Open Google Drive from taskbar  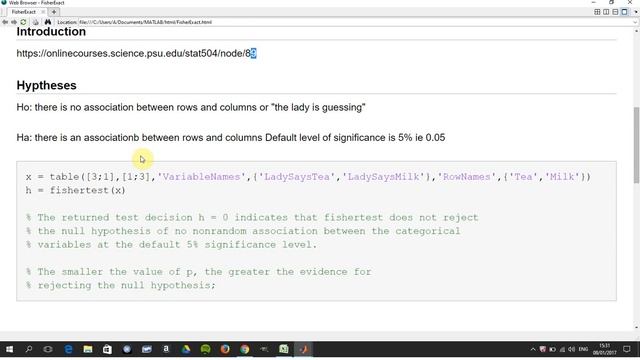(186, 349)
